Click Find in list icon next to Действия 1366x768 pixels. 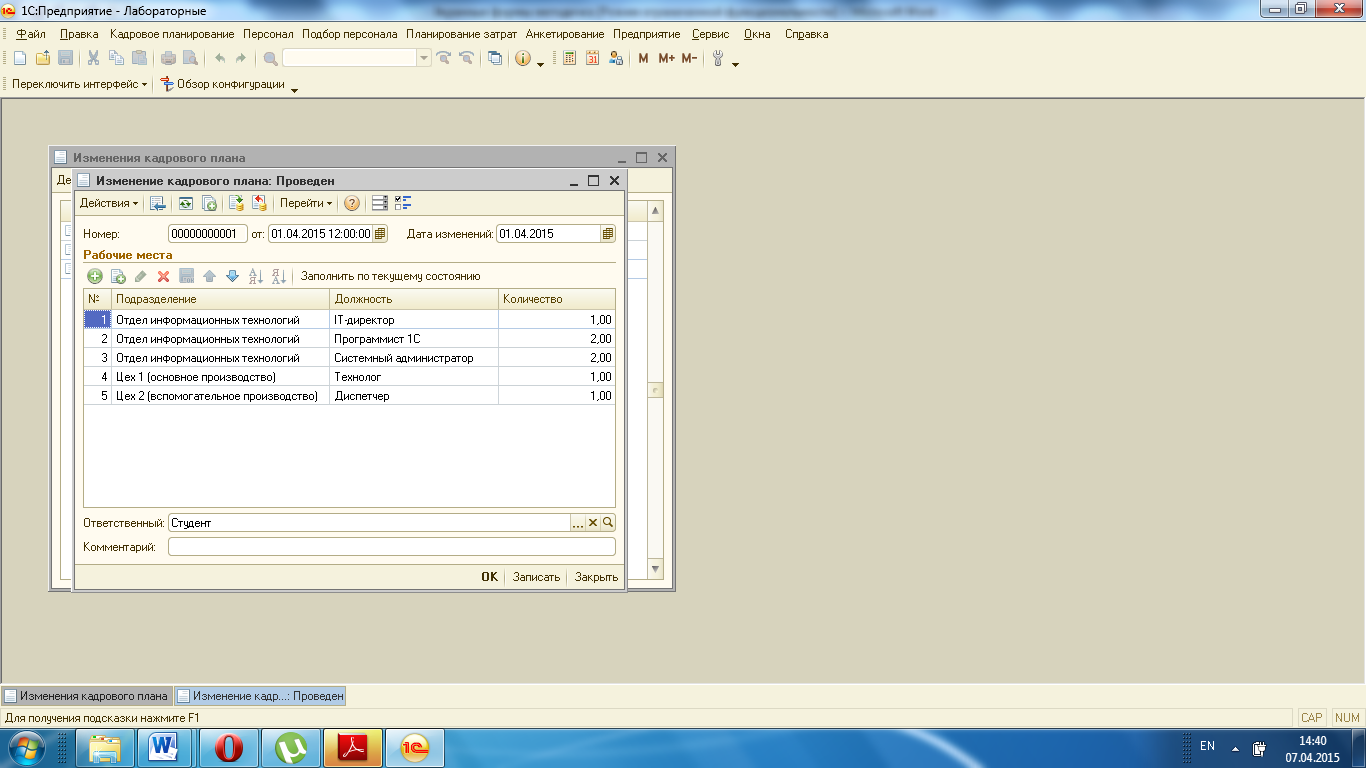158,203
